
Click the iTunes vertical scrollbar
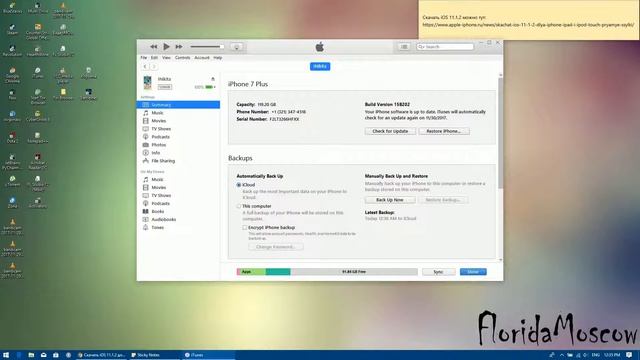tap(500, 133)
